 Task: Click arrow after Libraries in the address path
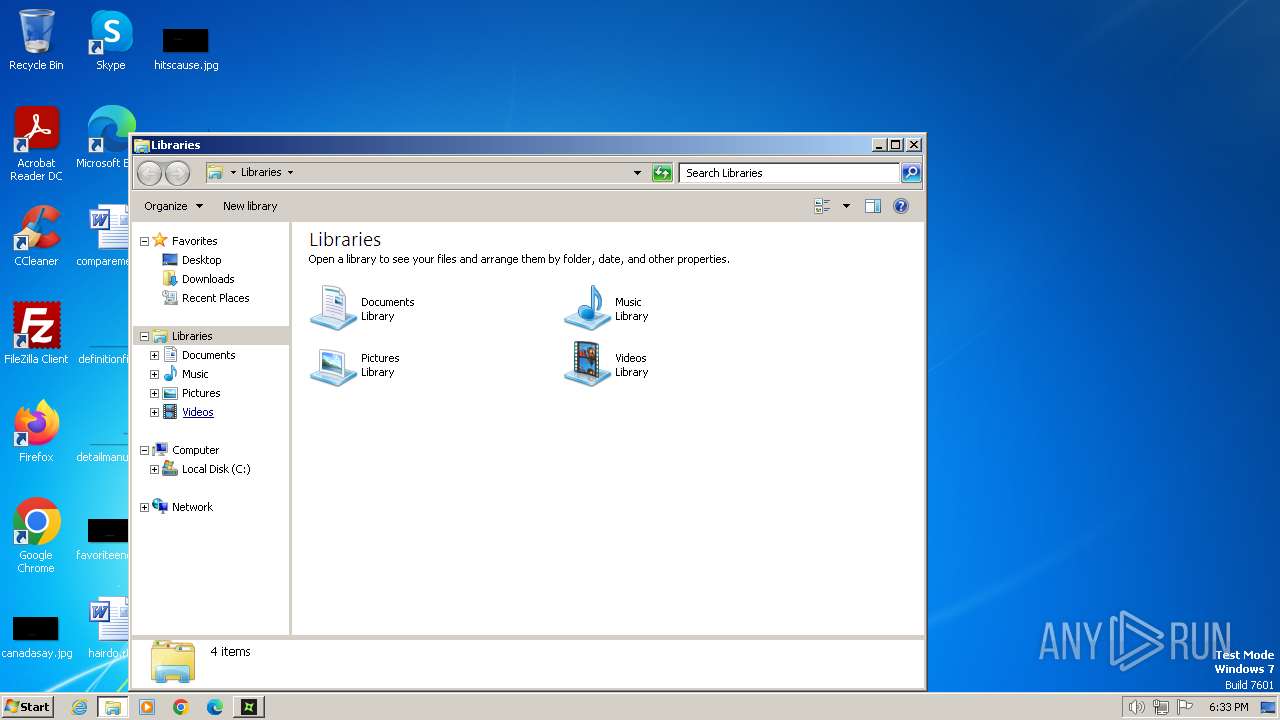(291, 172)
